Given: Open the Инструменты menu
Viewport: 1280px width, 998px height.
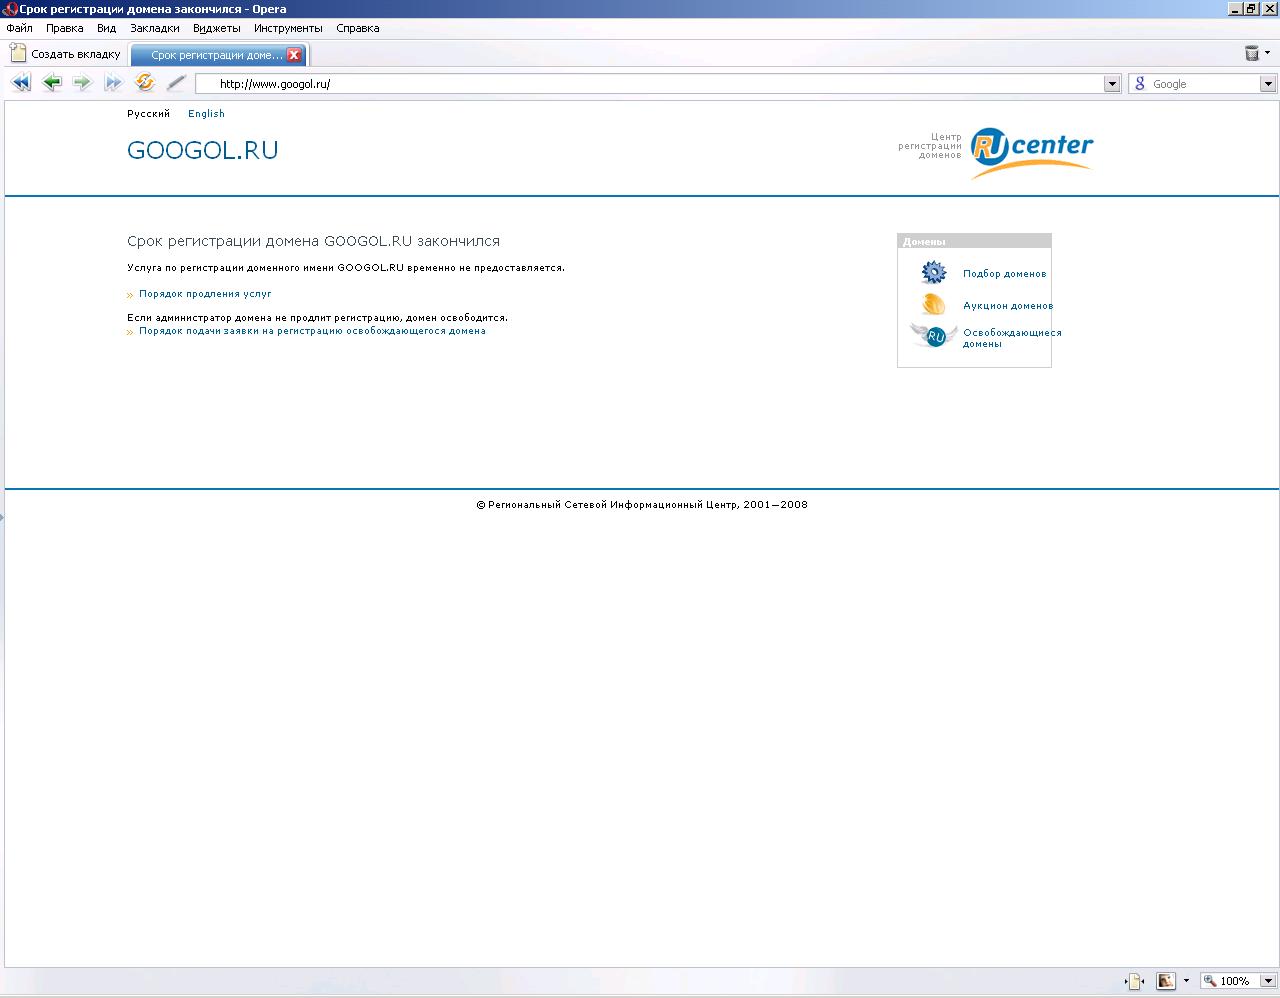Looking at the screenshot, I should (288, 28).
